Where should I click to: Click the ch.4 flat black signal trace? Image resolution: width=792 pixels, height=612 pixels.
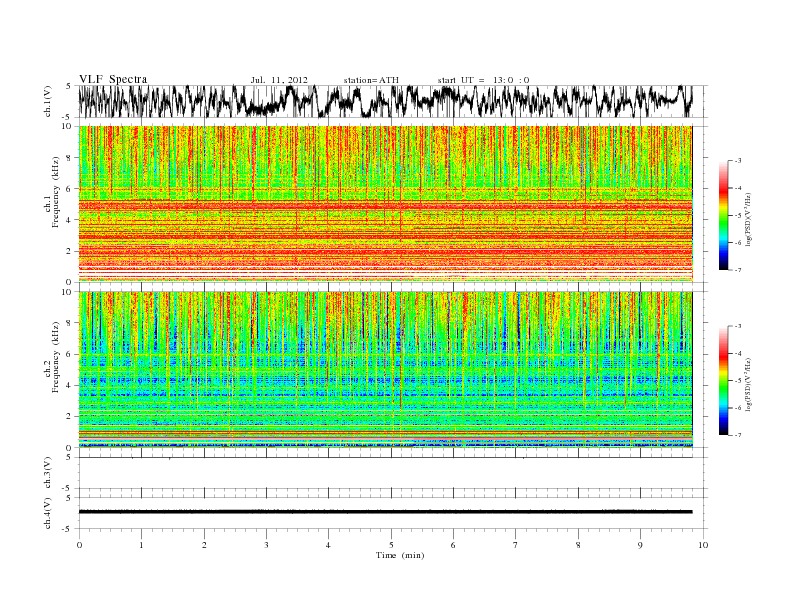point(385,512)
